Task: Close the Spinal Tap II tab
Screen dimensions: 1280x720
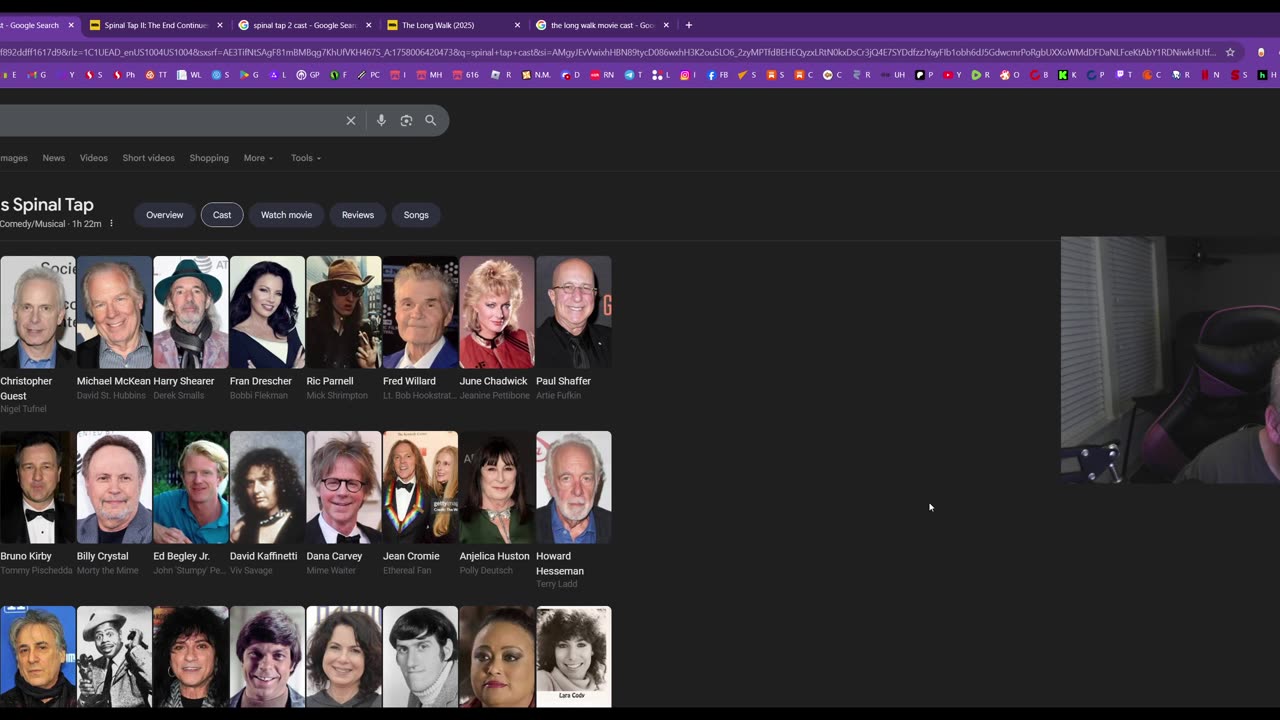Action: 220,25
